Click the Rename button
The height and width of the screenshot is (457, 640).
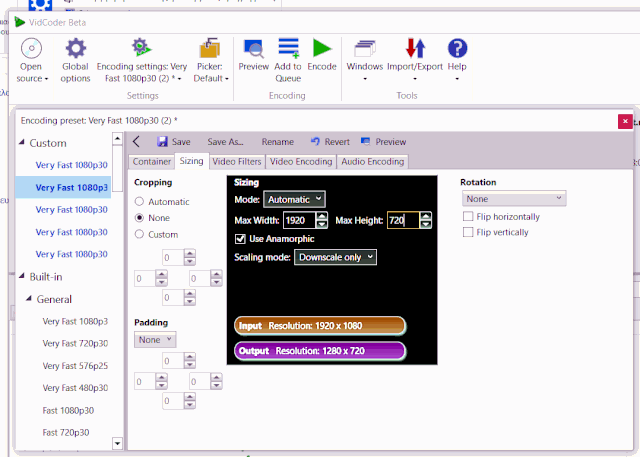click(x=278, y=142)
